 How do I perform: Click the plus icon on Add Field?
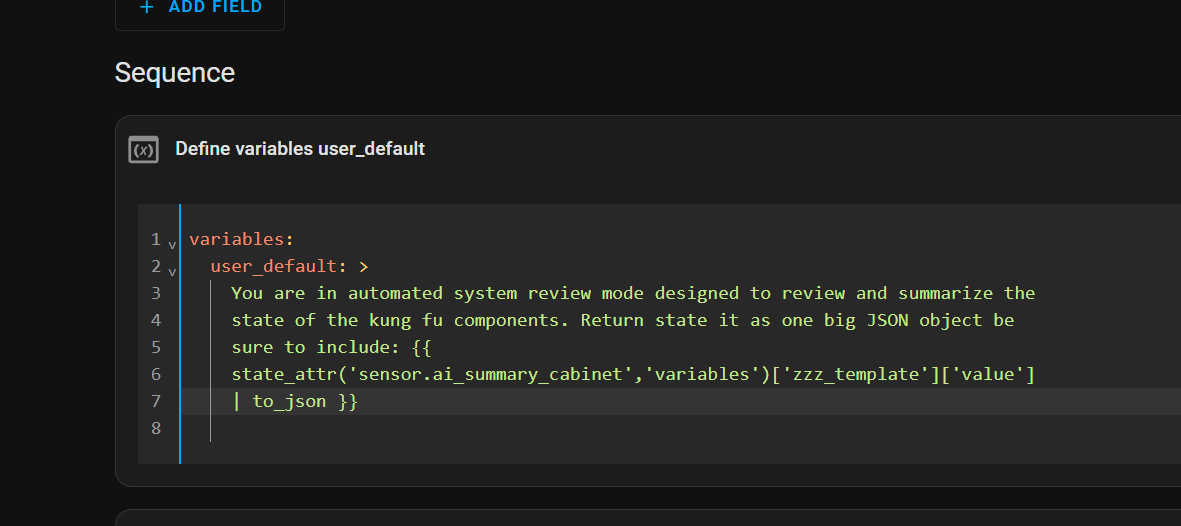coord(147,7)
